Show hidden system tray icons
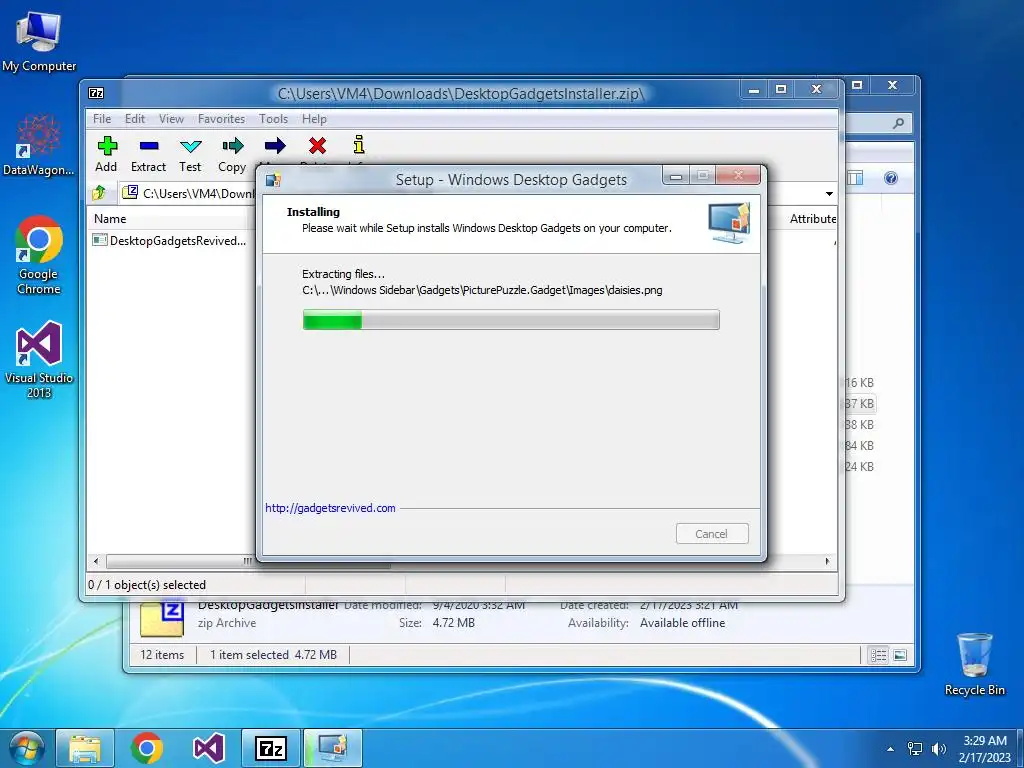Viewport: 1024px width, 768px height. [891, 749]
